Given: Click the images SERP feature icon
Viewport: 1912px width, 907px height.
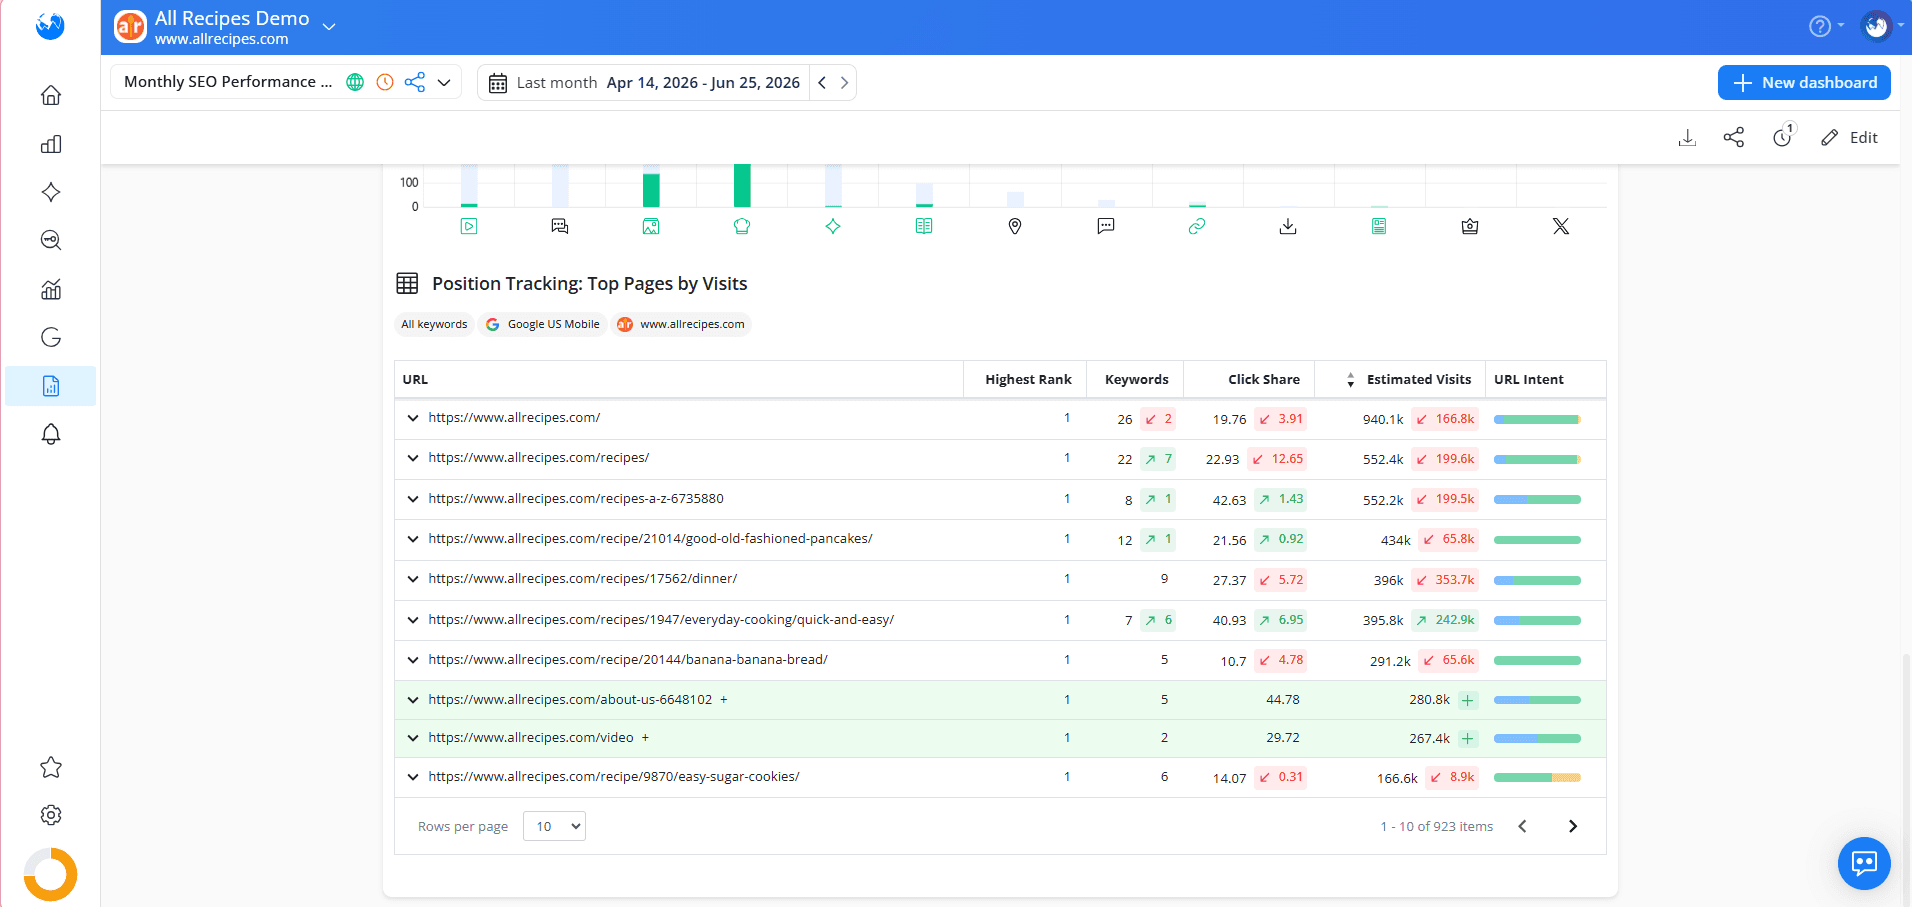Looking at the screenshot, I should click(x=651, y=226).
